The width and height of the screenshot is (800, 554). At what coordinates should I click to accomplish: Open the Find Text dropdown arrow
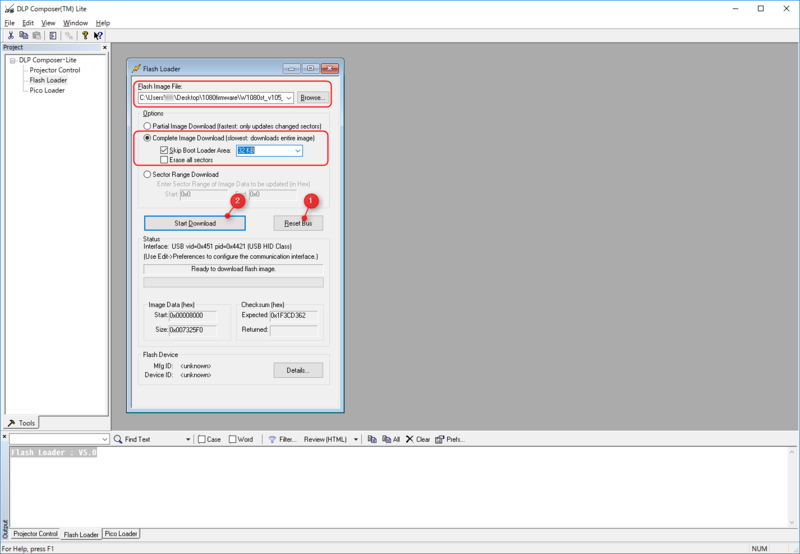[x=188, y=439]
